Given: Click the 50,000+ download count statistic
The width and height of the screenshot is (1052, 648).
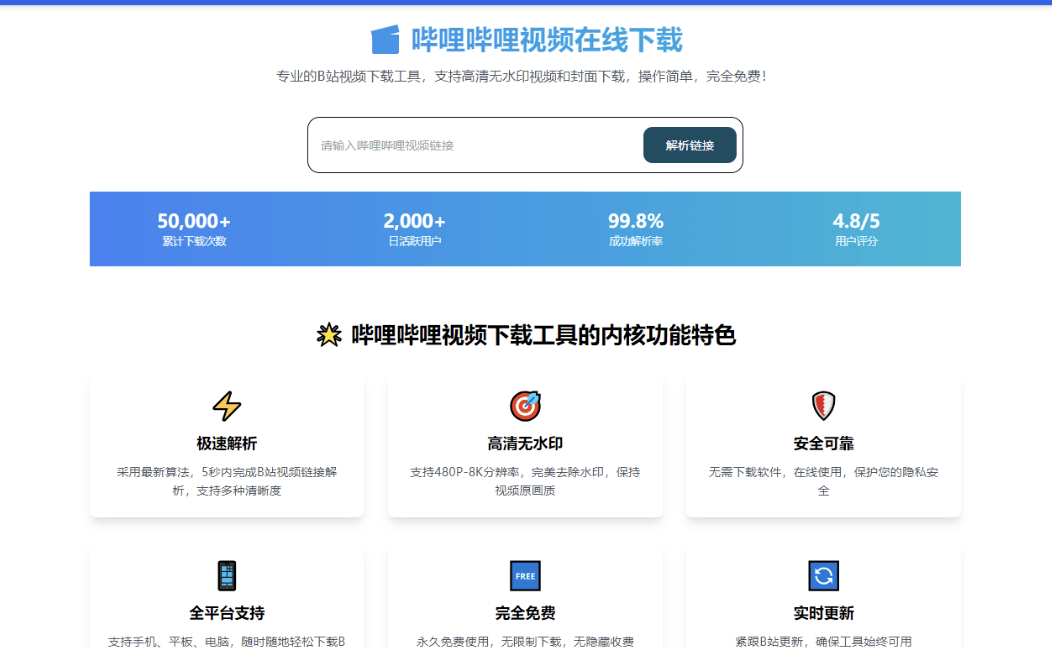Looking at the screenshot, I should coord(194,221).
